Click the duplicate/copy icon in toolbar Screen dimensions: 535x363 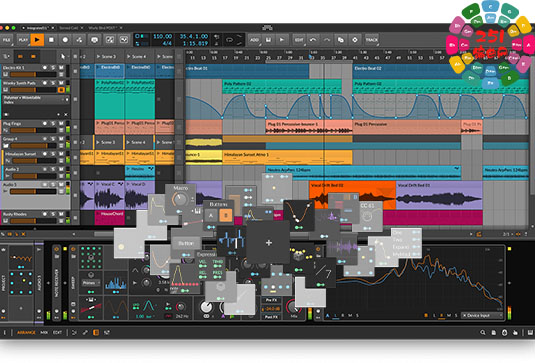pyautogui.click(x=341, y=40)
